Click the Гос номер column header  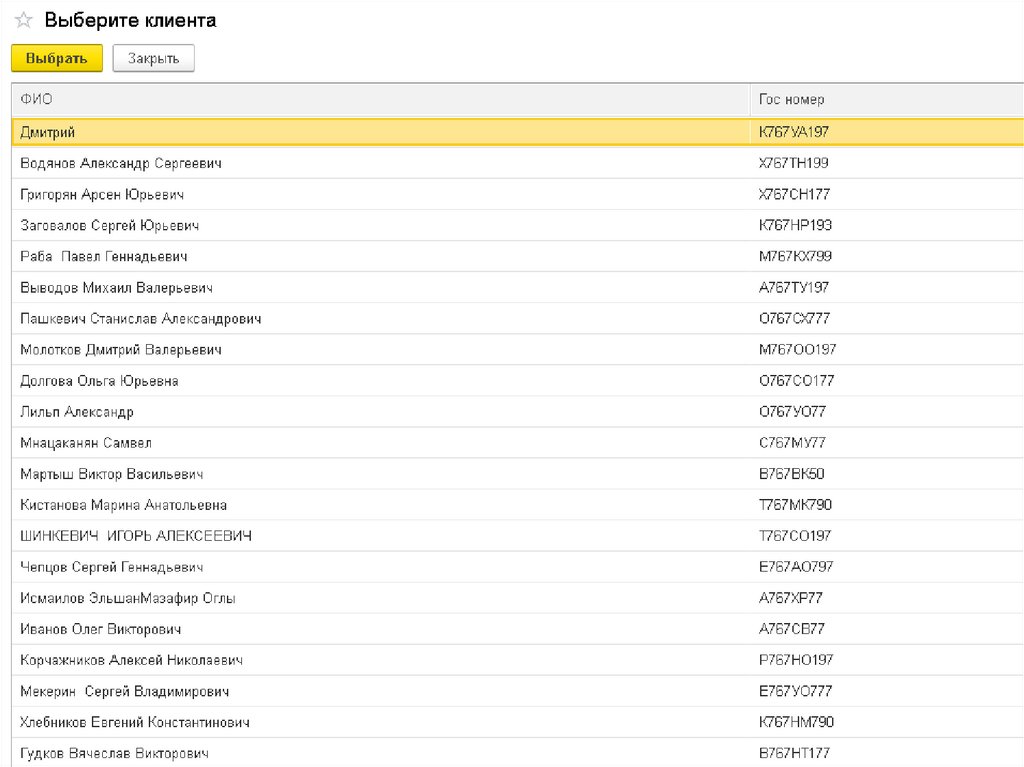[x=791, y=100]
